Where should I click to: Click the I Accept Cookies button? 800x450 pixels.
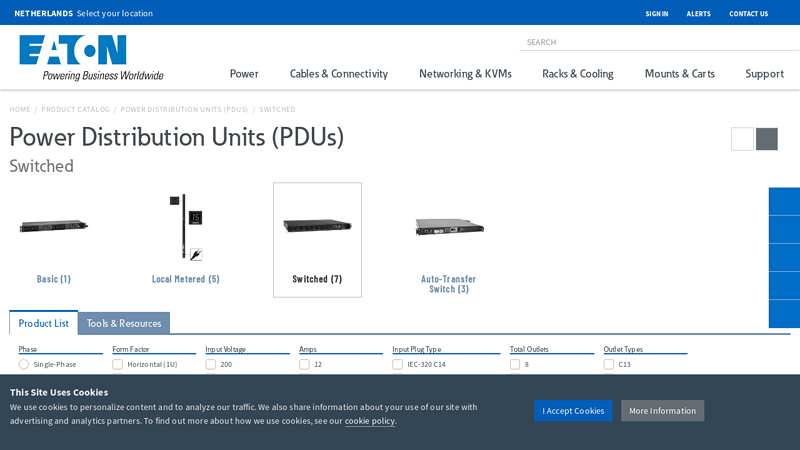[573, 411]
